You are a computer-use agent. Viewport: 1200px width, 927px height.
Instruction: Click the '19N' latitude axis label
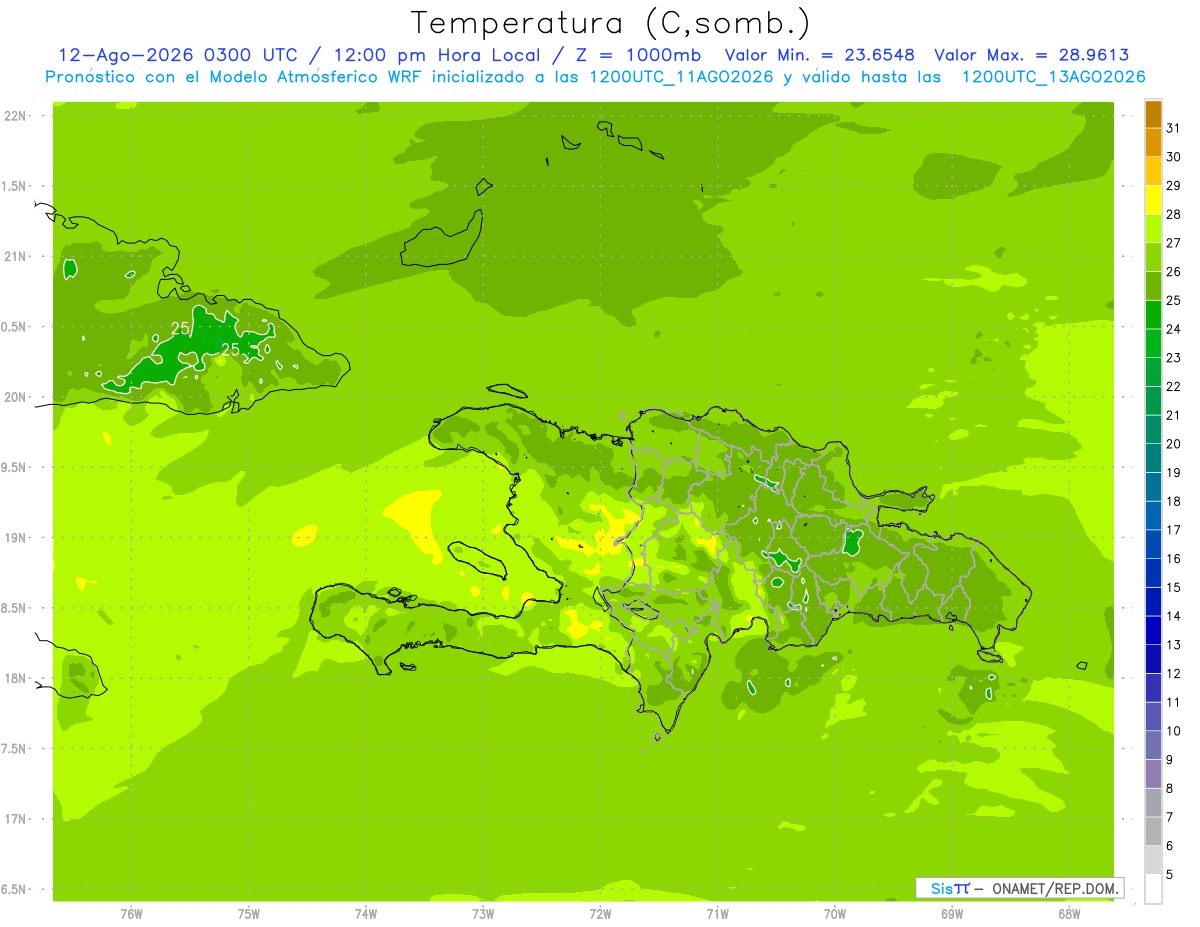tap(15, 538)
